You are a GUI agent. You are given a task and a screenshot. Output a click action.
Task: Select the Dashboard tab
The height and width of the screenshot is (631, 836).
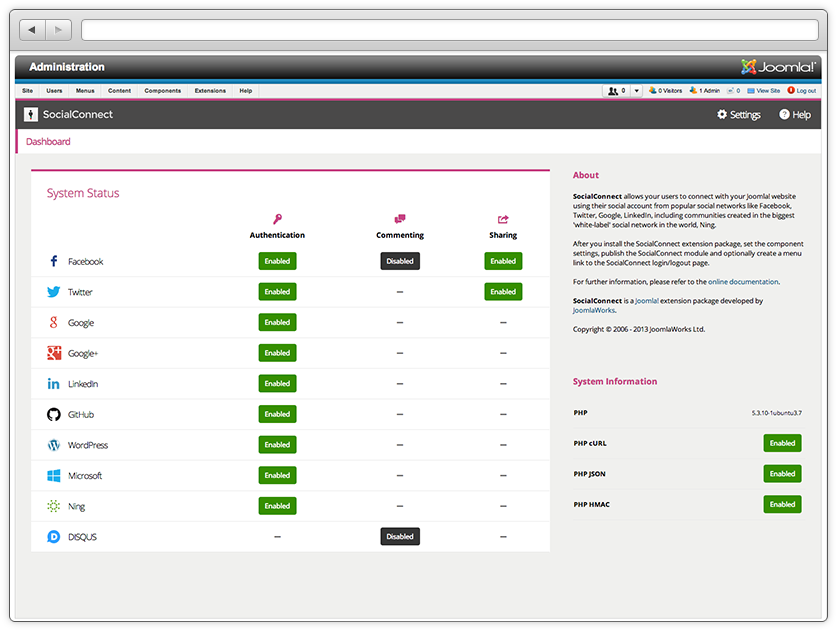coord(48,142)
